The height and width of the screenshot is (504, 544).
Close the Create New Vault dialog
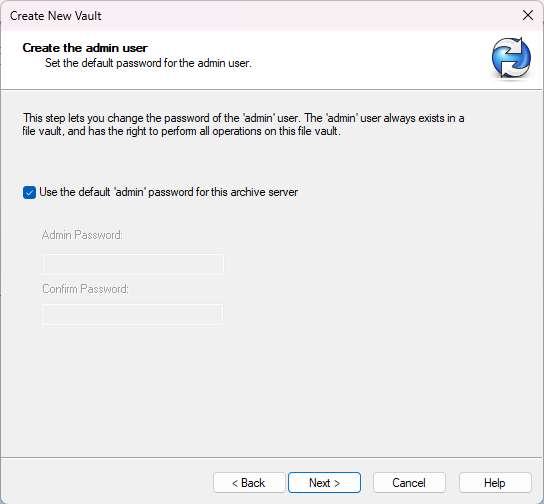(528, 15)
